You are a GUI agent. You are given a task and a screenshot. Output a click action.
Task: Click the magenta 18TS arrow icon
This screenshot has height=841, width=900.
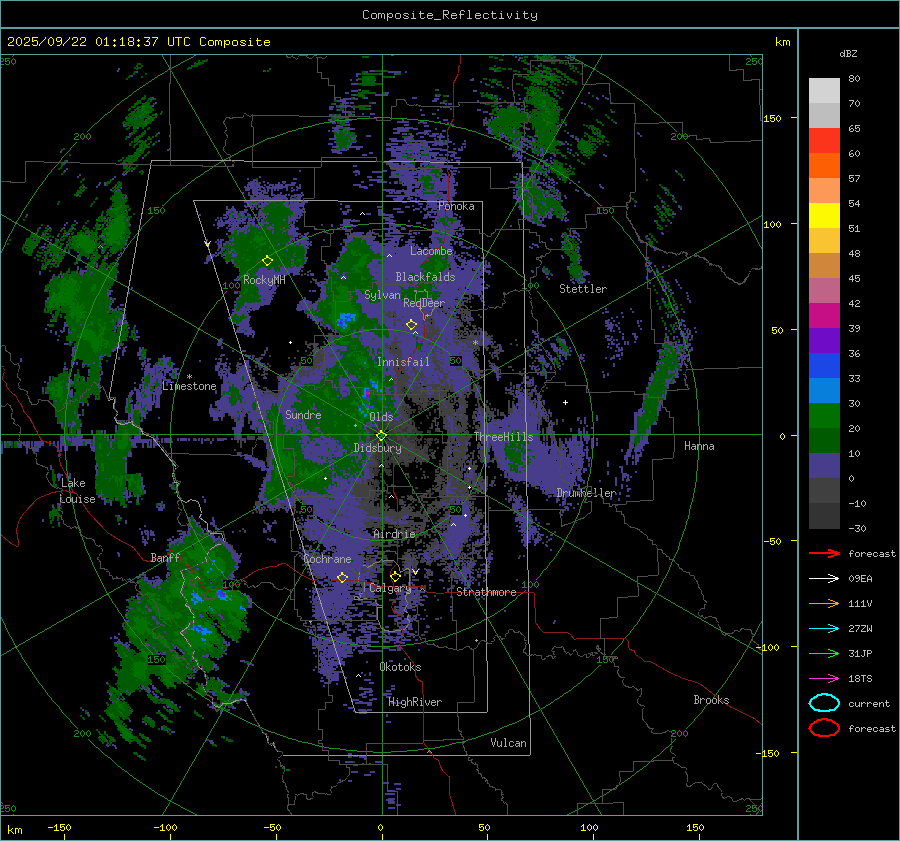[824, 678]
